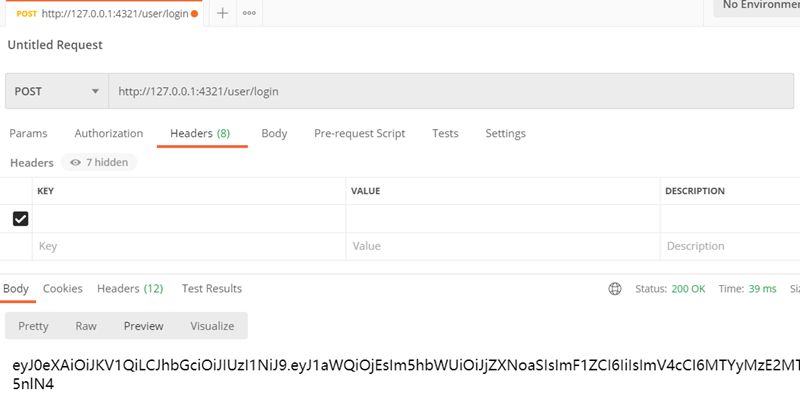The height and width of the screenshot is (405, 800).
Task: Open a new request tab with plus icon
Action: pos(222,13)
